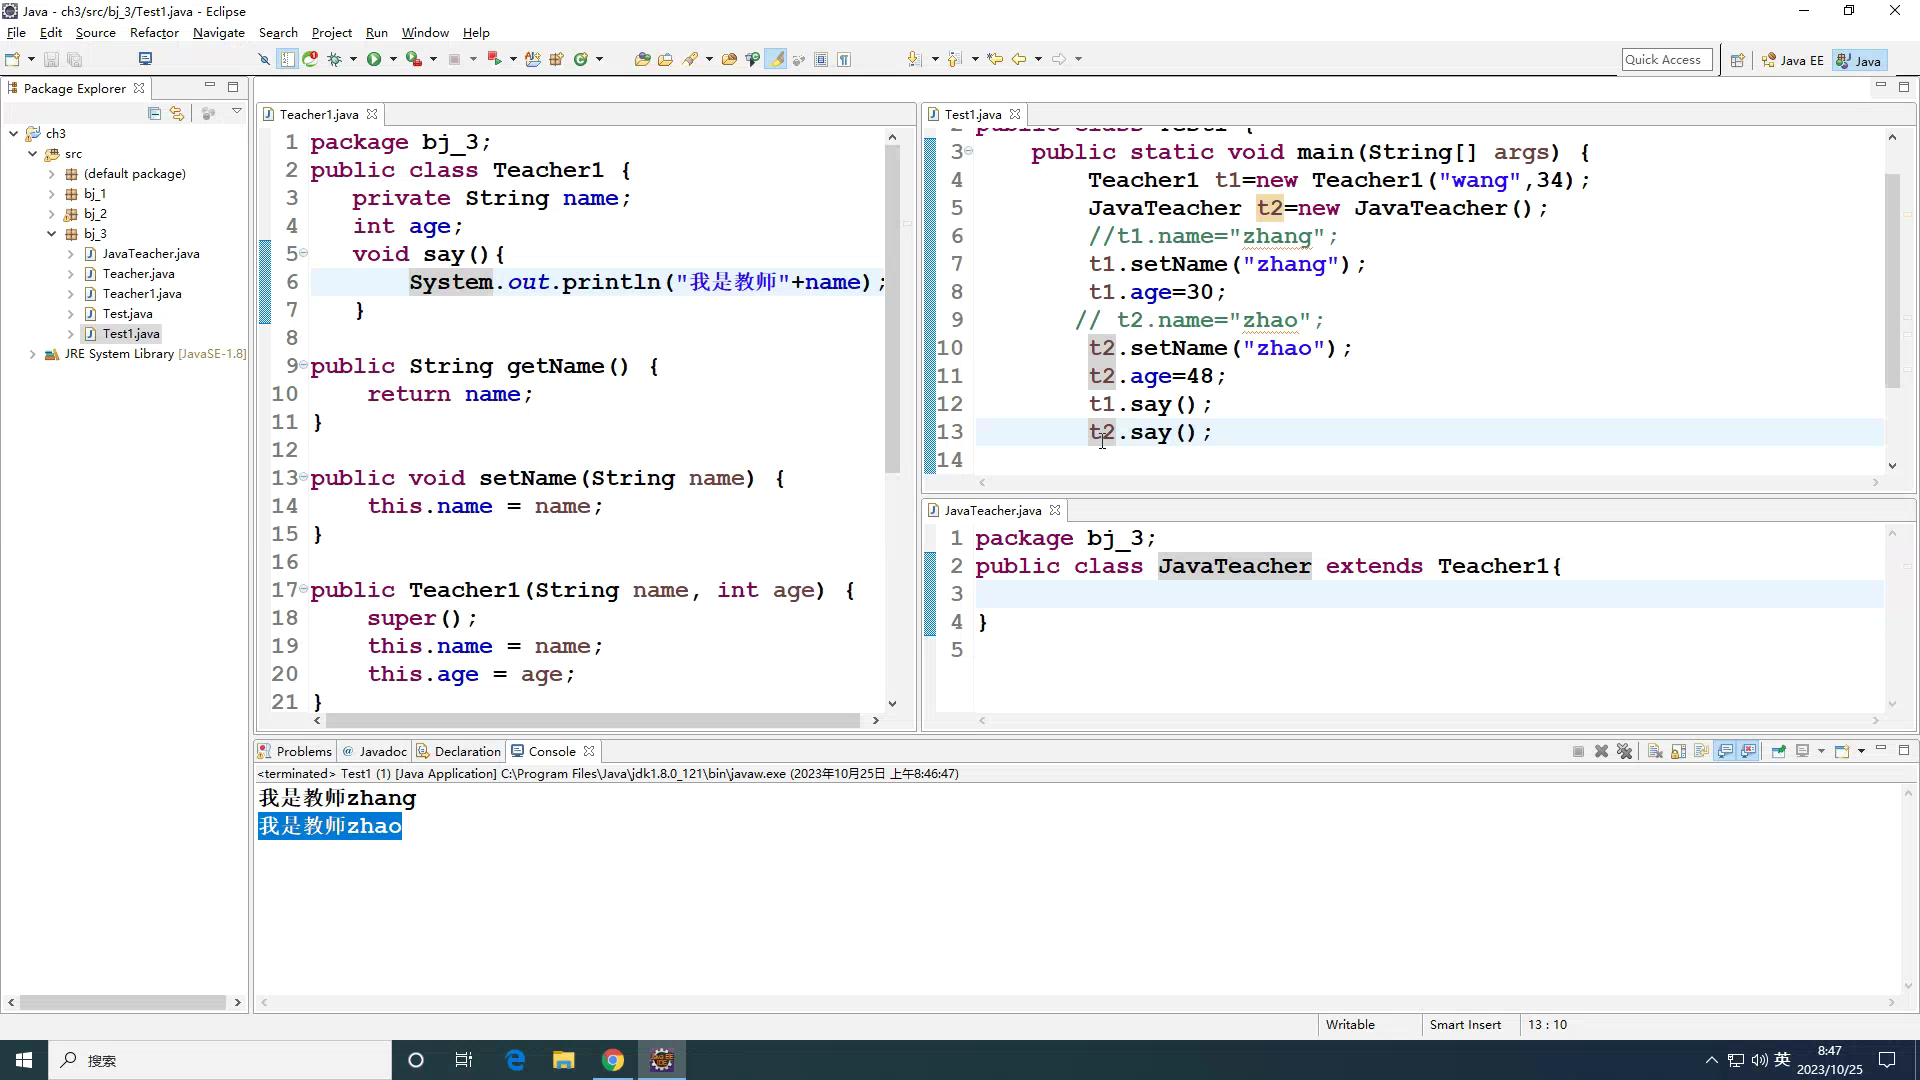The width and height of the screenshot is (1920, 1080).
Task: Open JavaTeacher.java in Package Explorer
Action: tap(150, 254)
